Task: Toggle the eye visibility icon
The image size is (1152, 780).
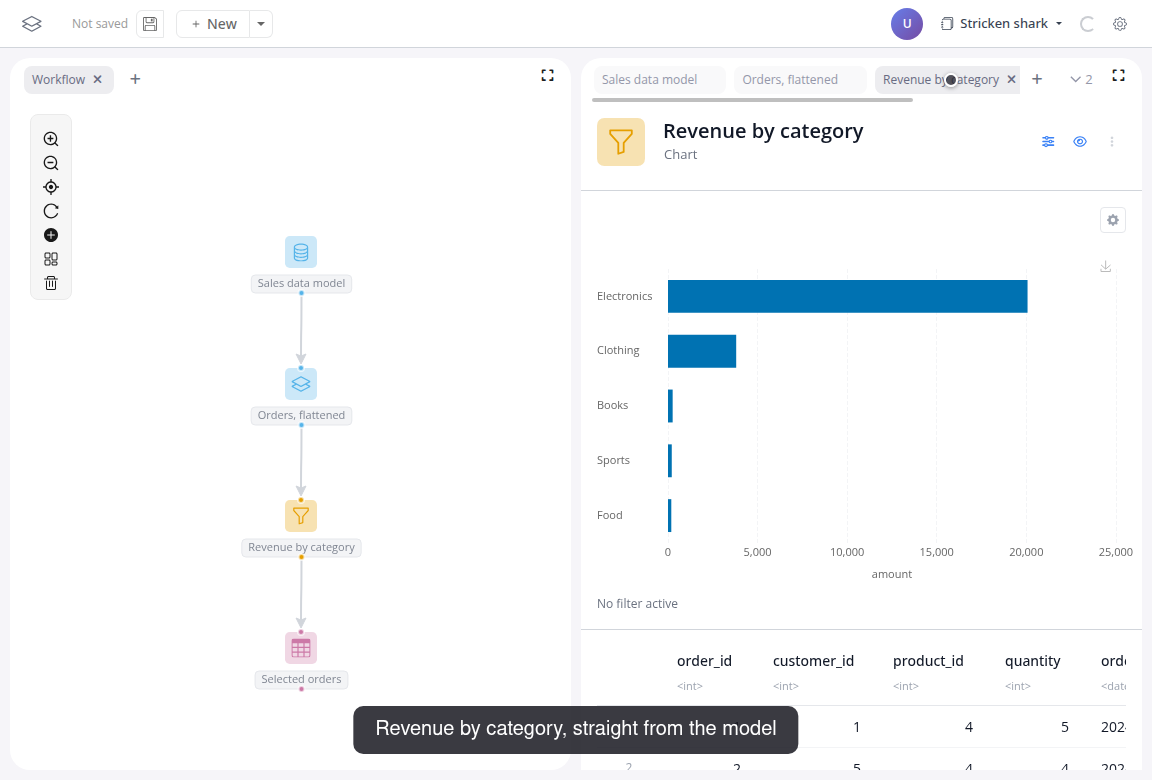Action: click(x=1080, y=142)
